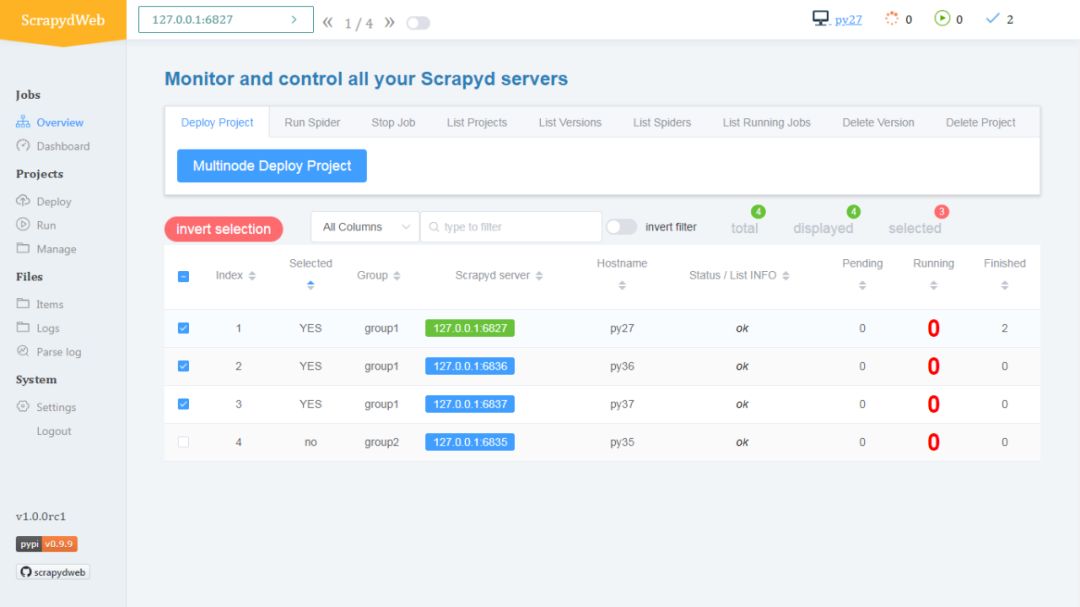Screen dimensions: 1080x607
Task: Open the Run project page
Action: tap(37, 225)
